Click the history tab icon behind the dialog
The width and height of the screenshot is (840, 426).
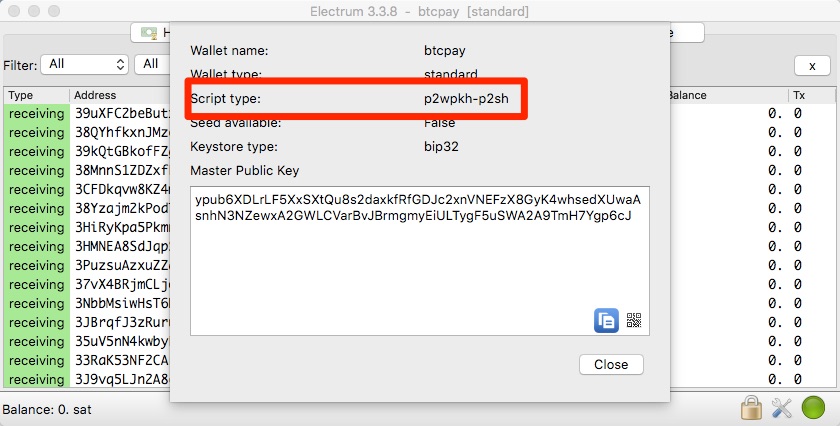pos(148,33)
